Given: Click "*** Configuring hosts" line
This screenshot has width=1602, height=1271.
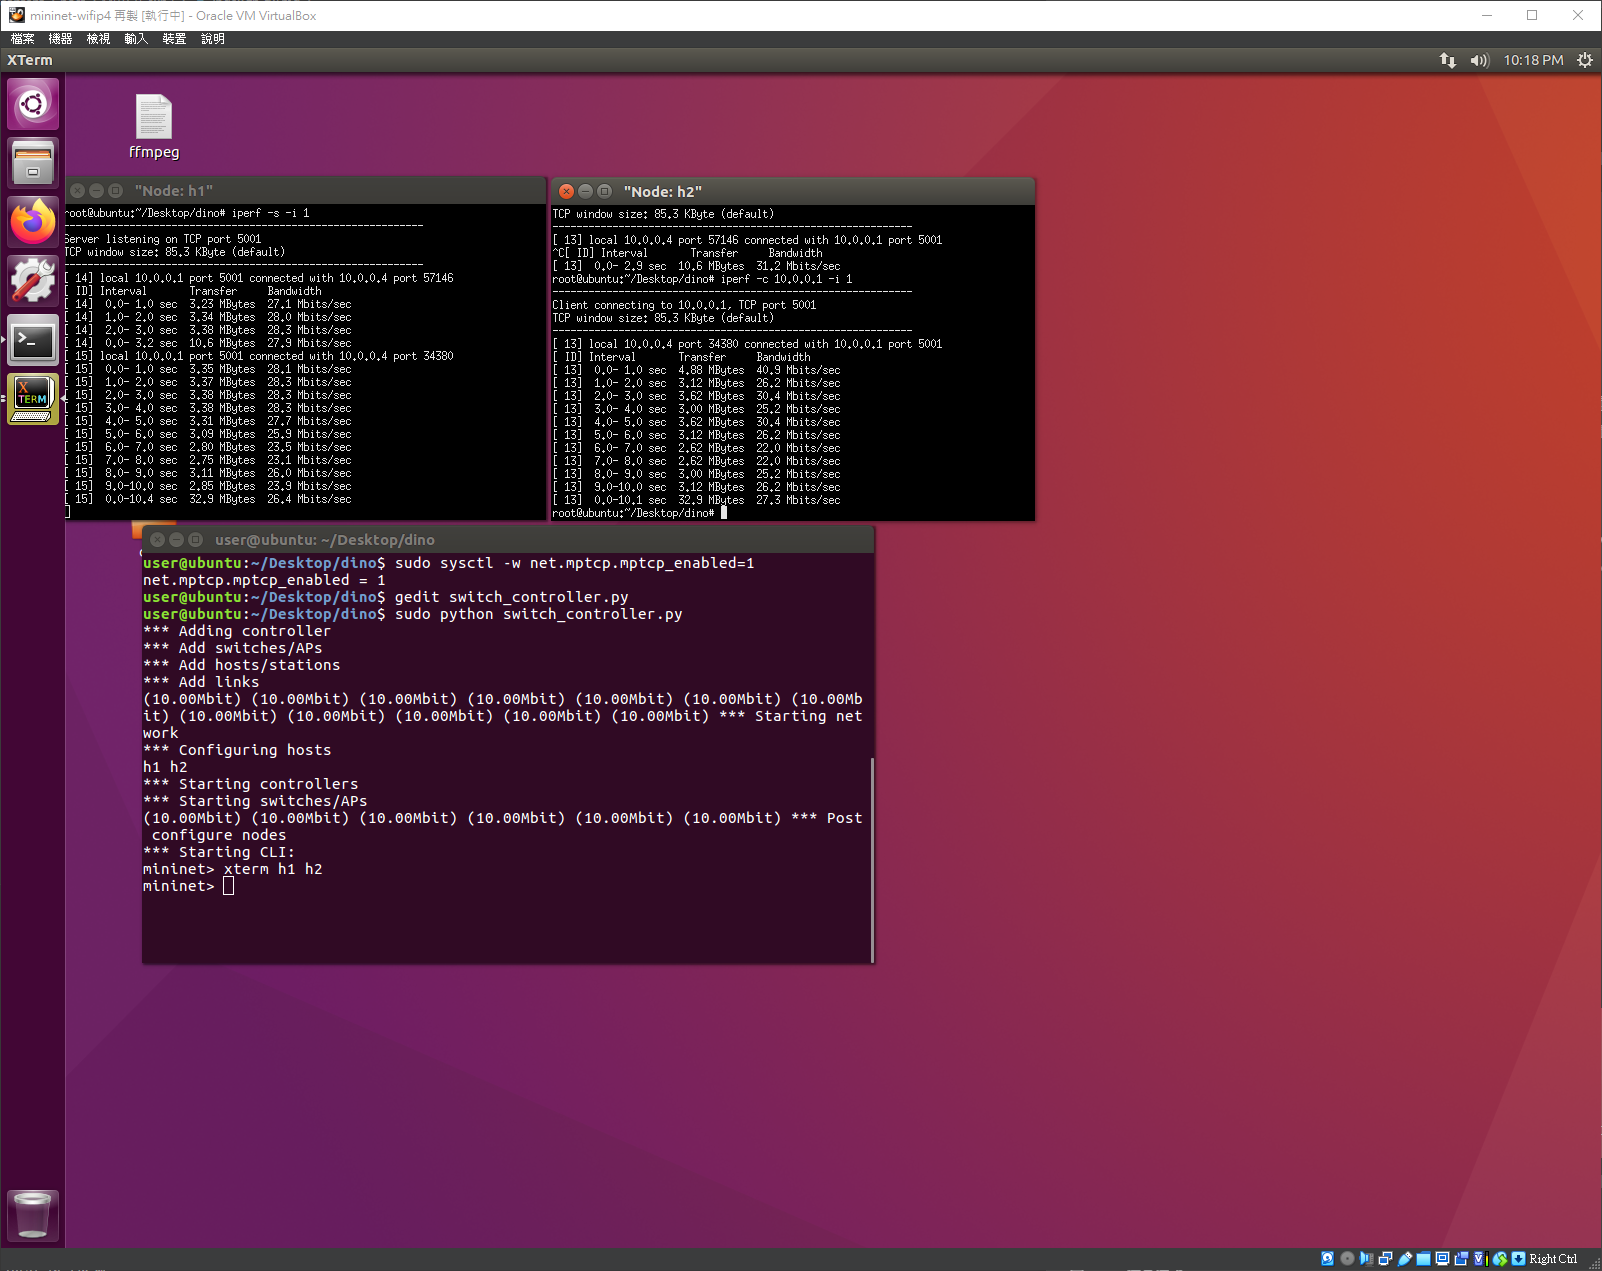Looking at the screenshot, I should (237, 750).
